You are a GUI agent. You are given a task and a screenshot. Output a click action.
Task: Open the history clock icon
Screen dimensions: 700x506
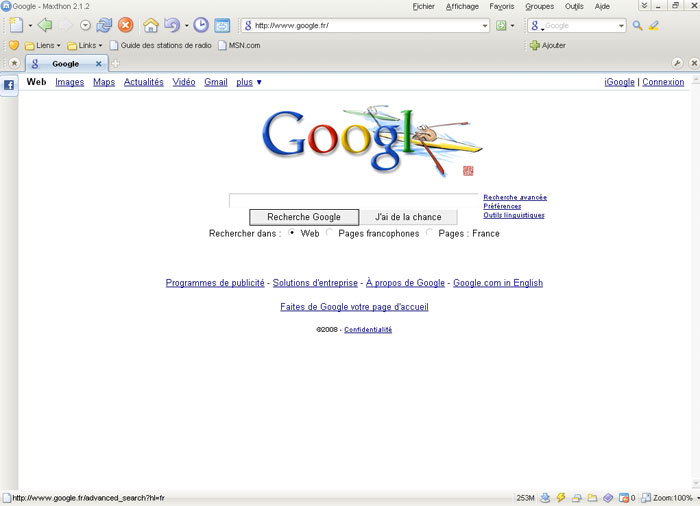point(201,25)
